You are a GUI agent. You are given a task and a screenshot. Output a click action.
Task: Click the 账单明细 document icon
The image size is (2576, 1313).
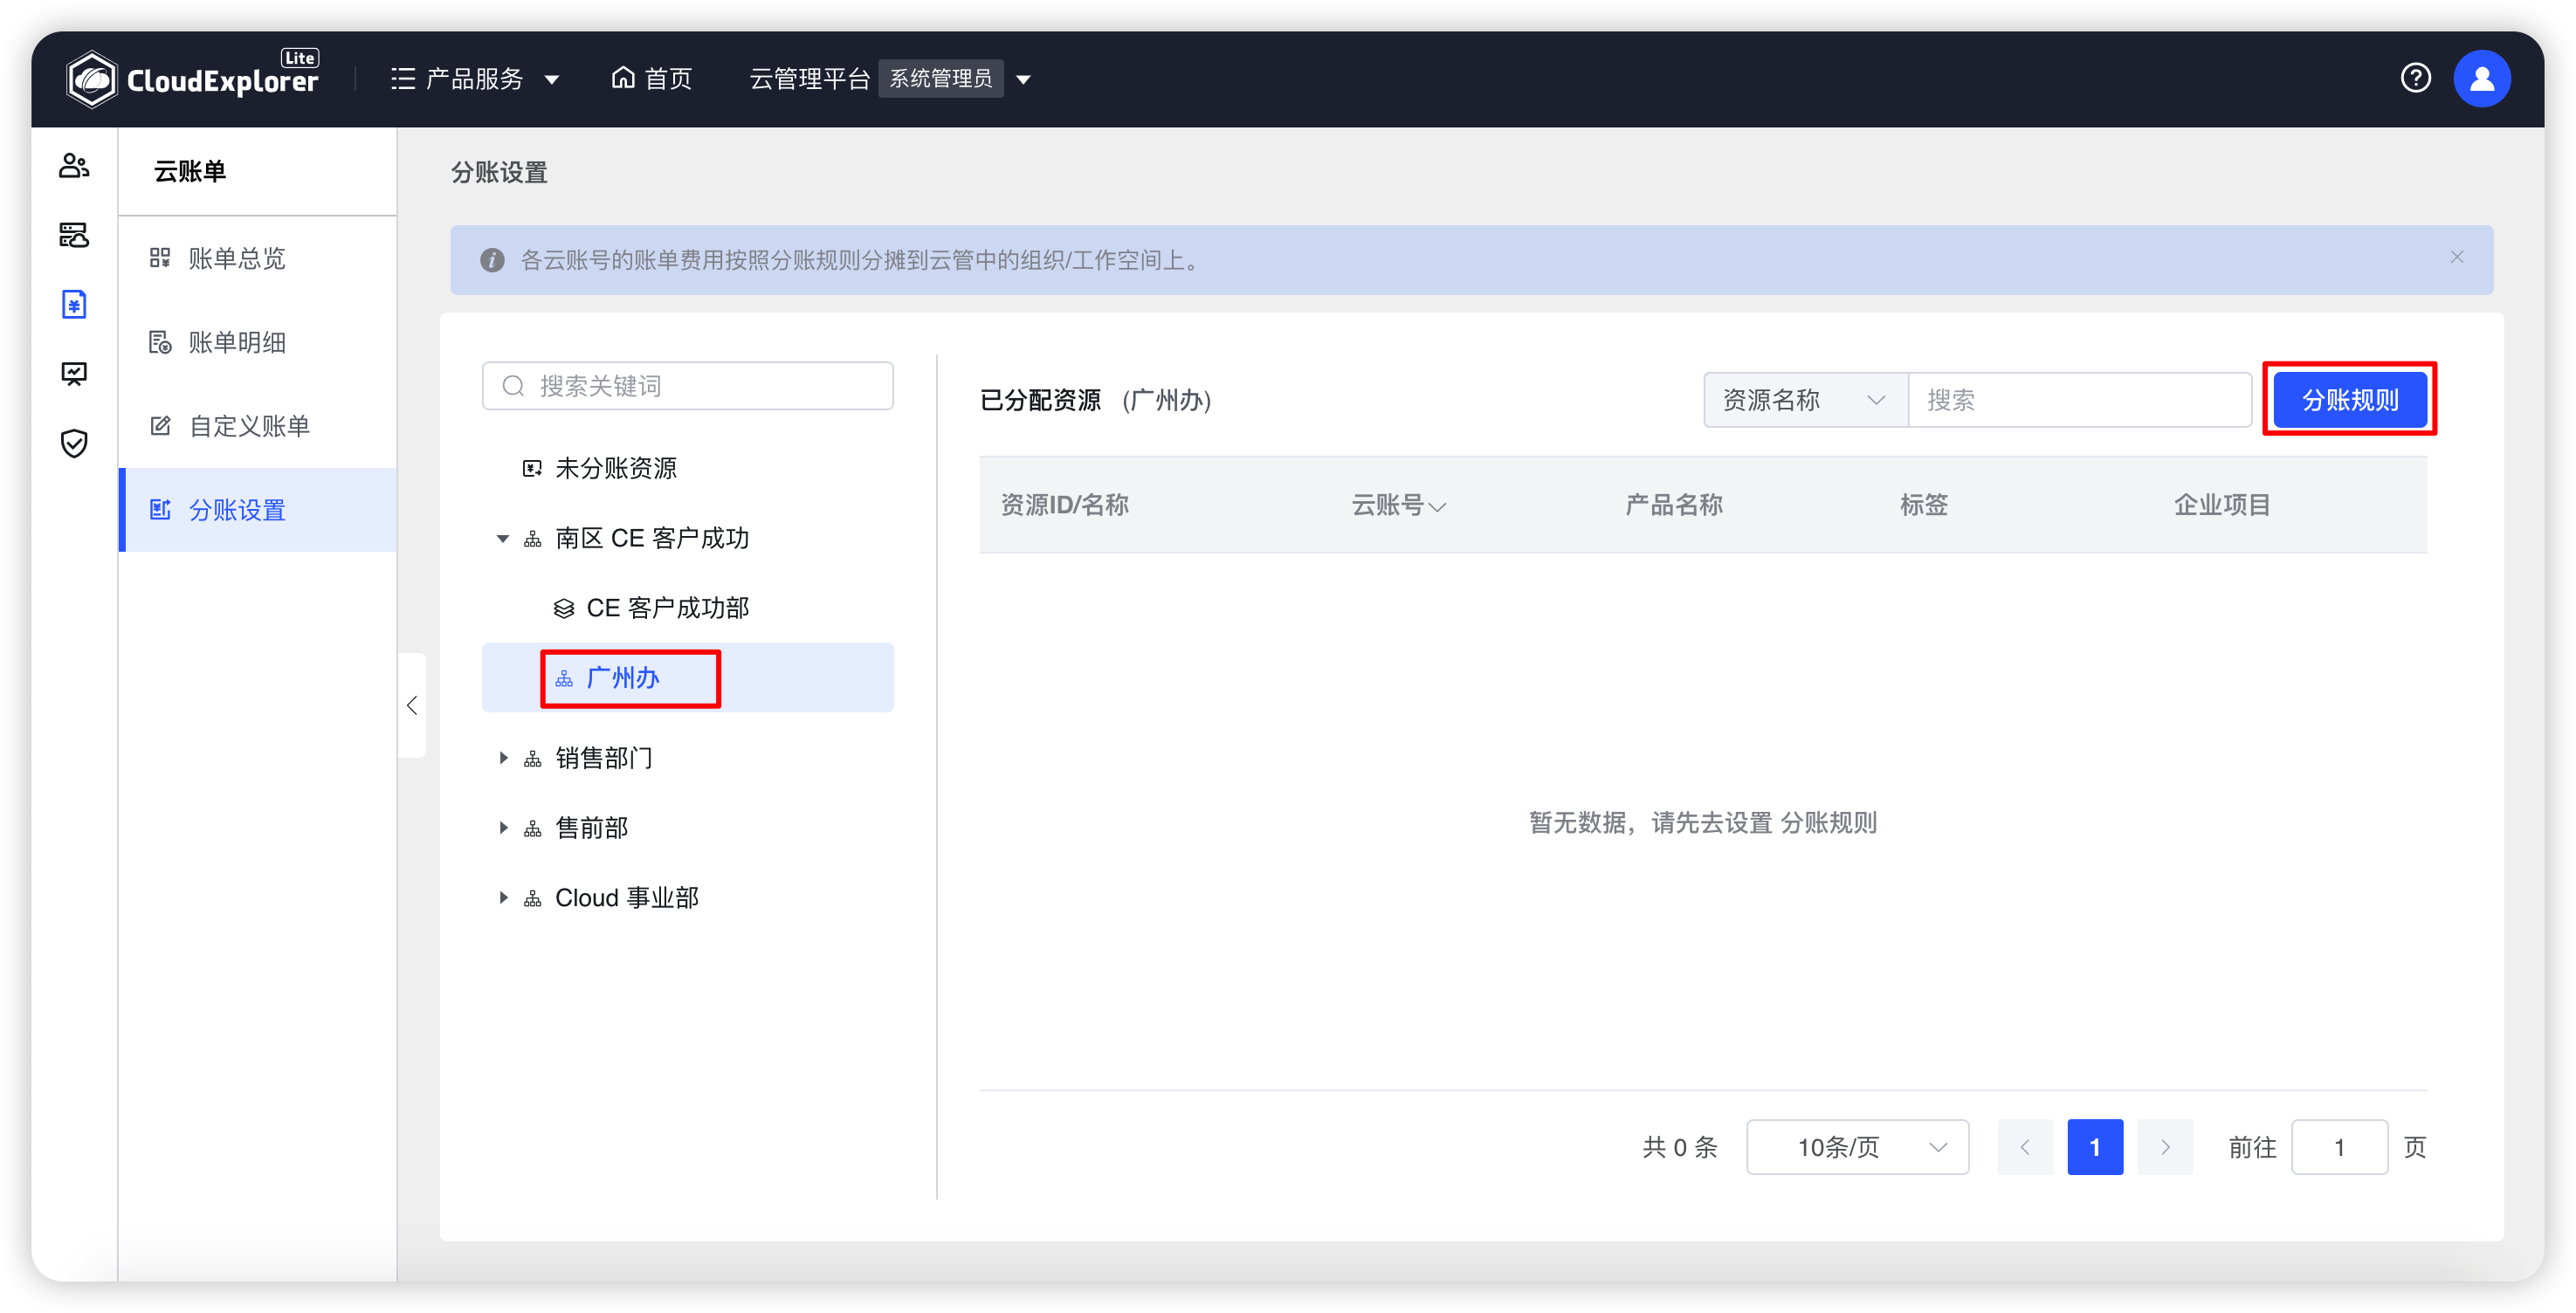160,343
